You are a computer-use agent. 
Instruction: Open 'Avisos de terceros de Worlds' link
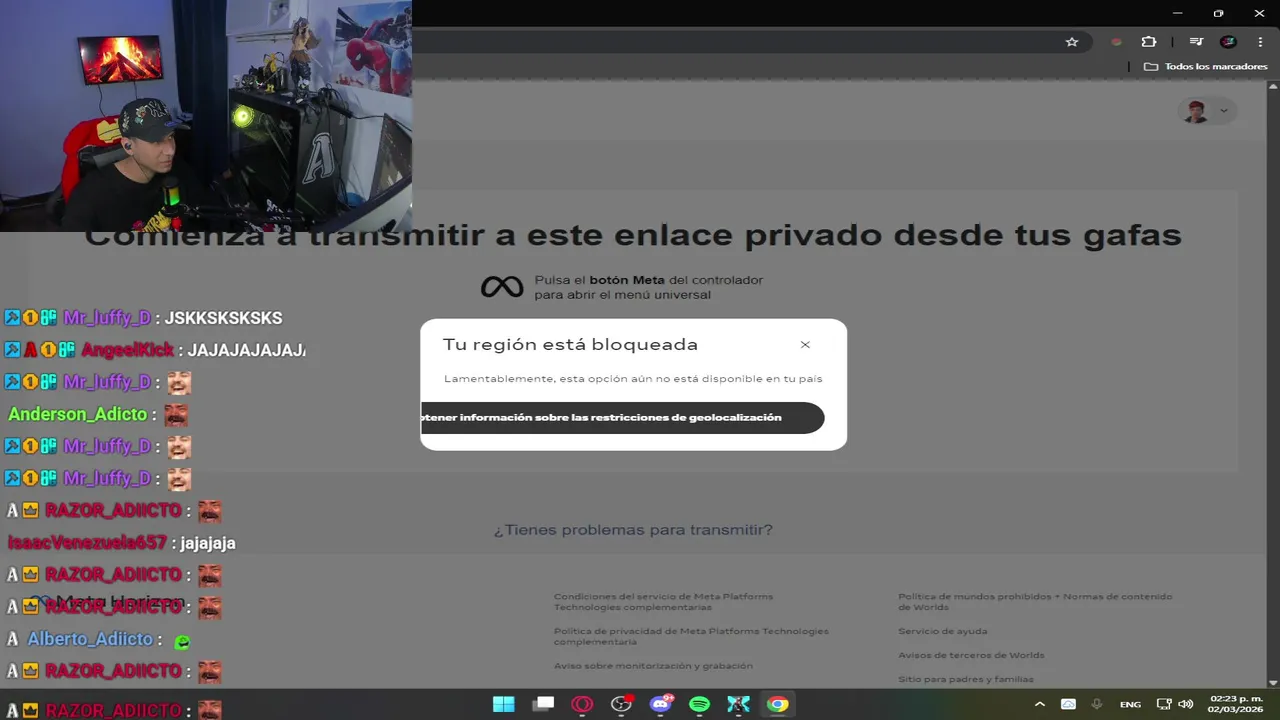971,655
